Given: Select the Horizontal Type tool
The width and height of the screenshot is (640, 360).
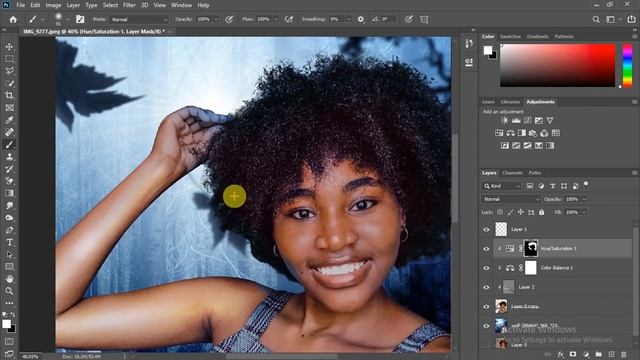Looking at the screenshot, I should pos(9,242).
